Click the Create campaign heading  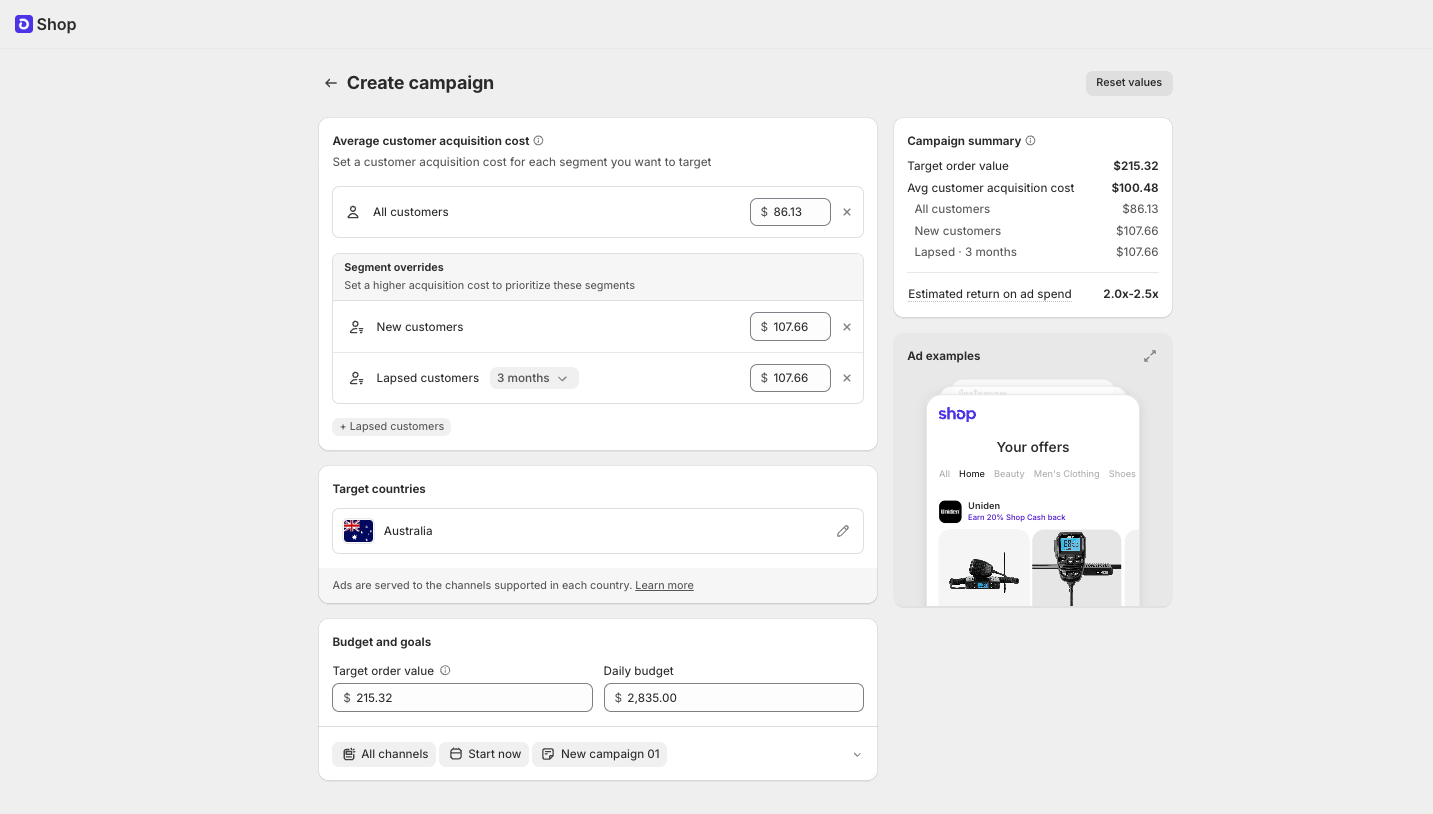coord(420,83)
